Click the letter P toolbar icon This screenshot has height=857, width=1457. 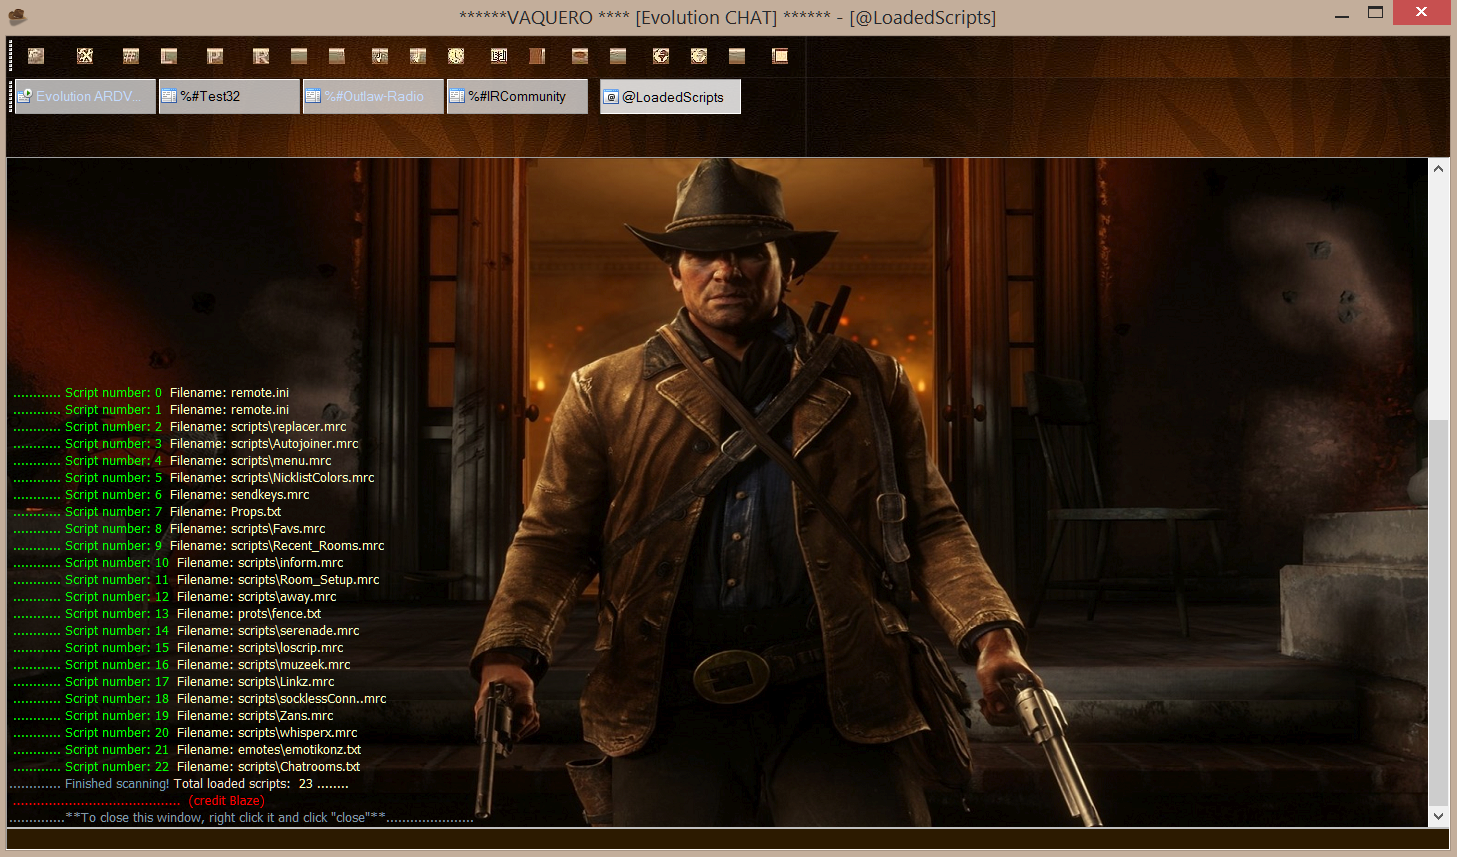(215, 56)
